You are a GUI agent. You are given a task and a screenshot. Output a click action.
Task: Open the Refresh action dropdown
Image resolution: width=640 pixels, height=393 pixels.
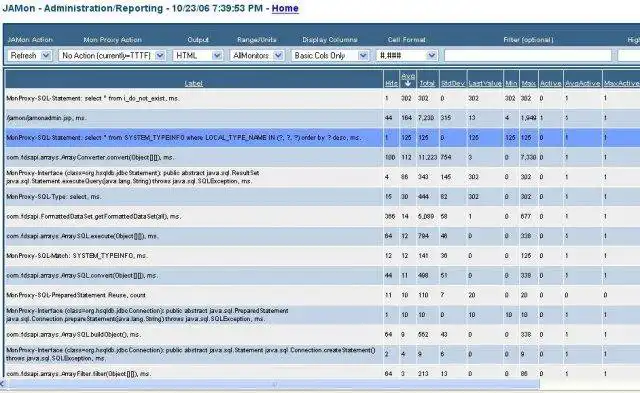pos(29,56)
